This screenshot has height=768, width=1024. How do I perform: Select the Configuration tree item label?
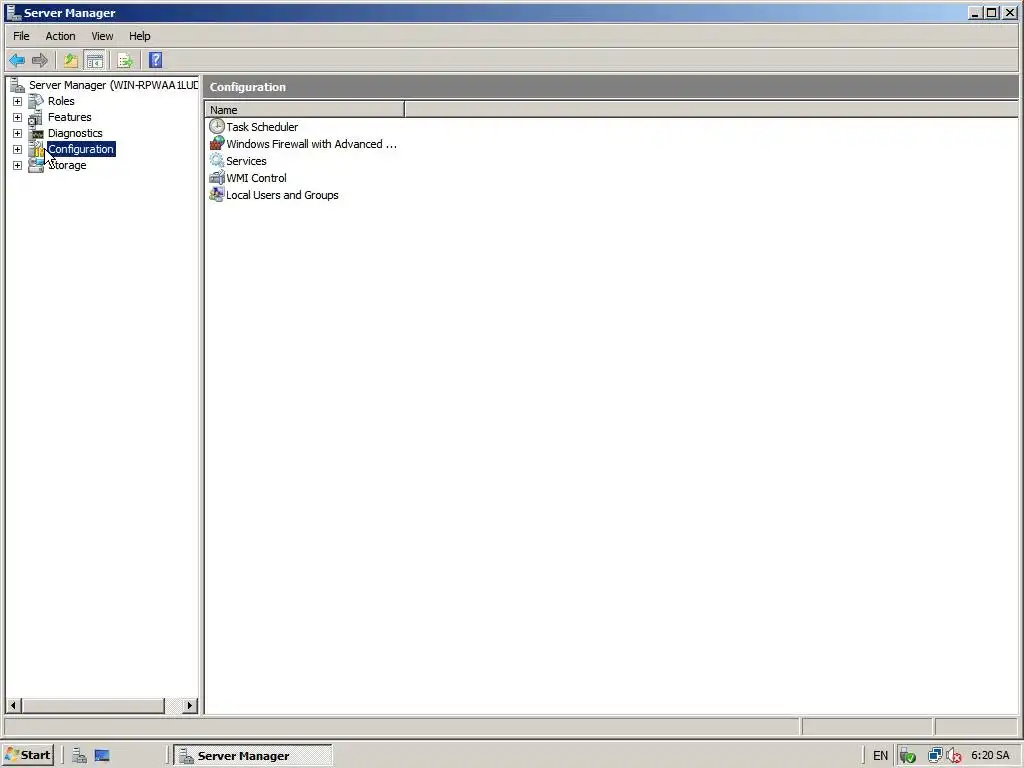pos(81,149)
